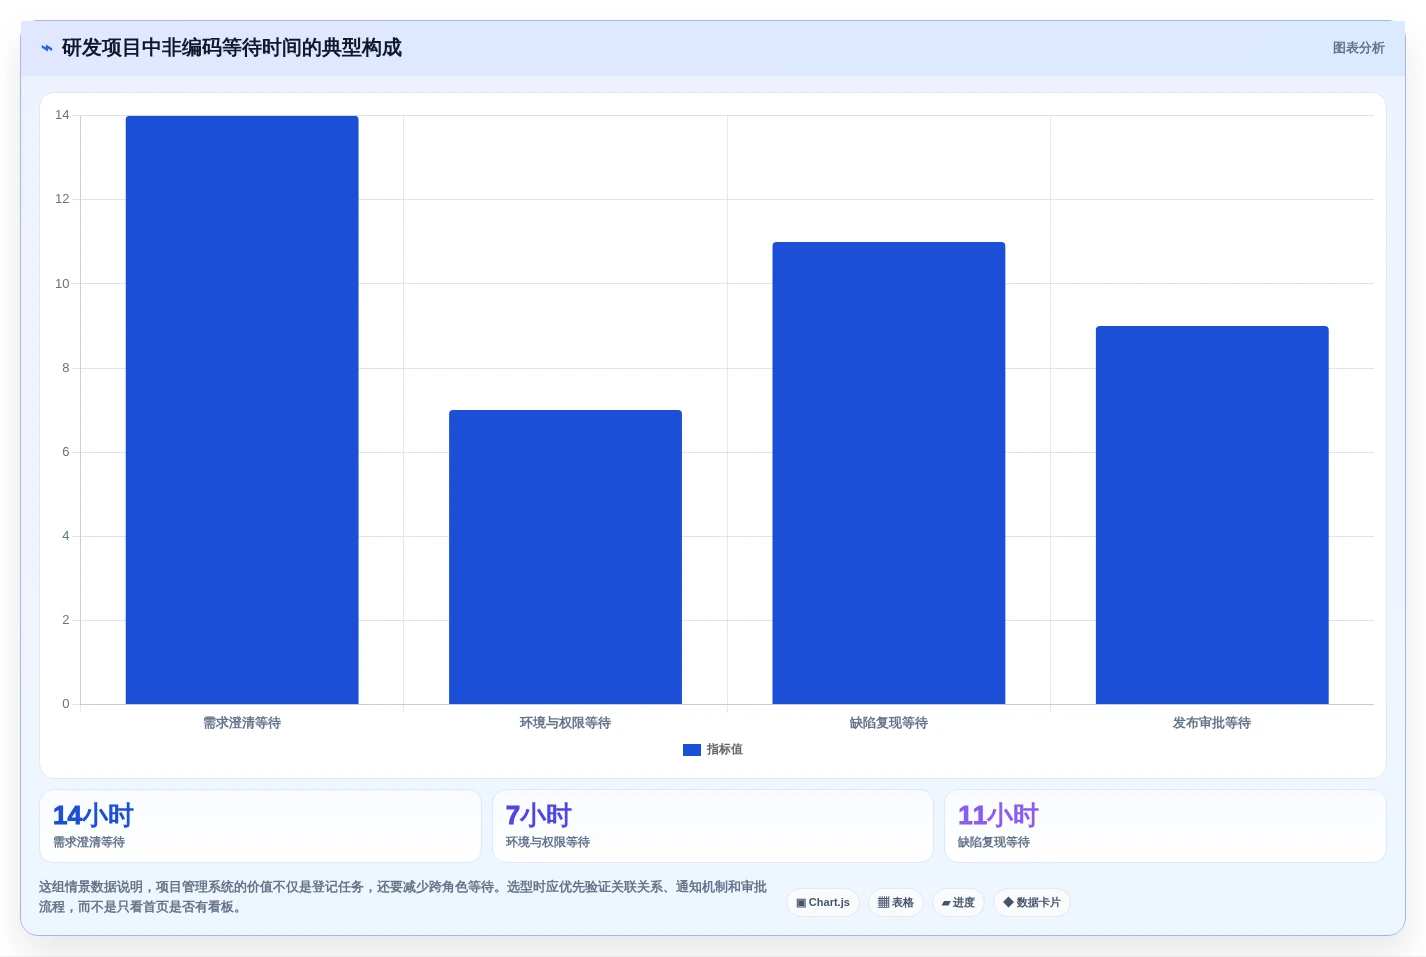
Task: Click the 11小时 data card value
Action: 998,815
